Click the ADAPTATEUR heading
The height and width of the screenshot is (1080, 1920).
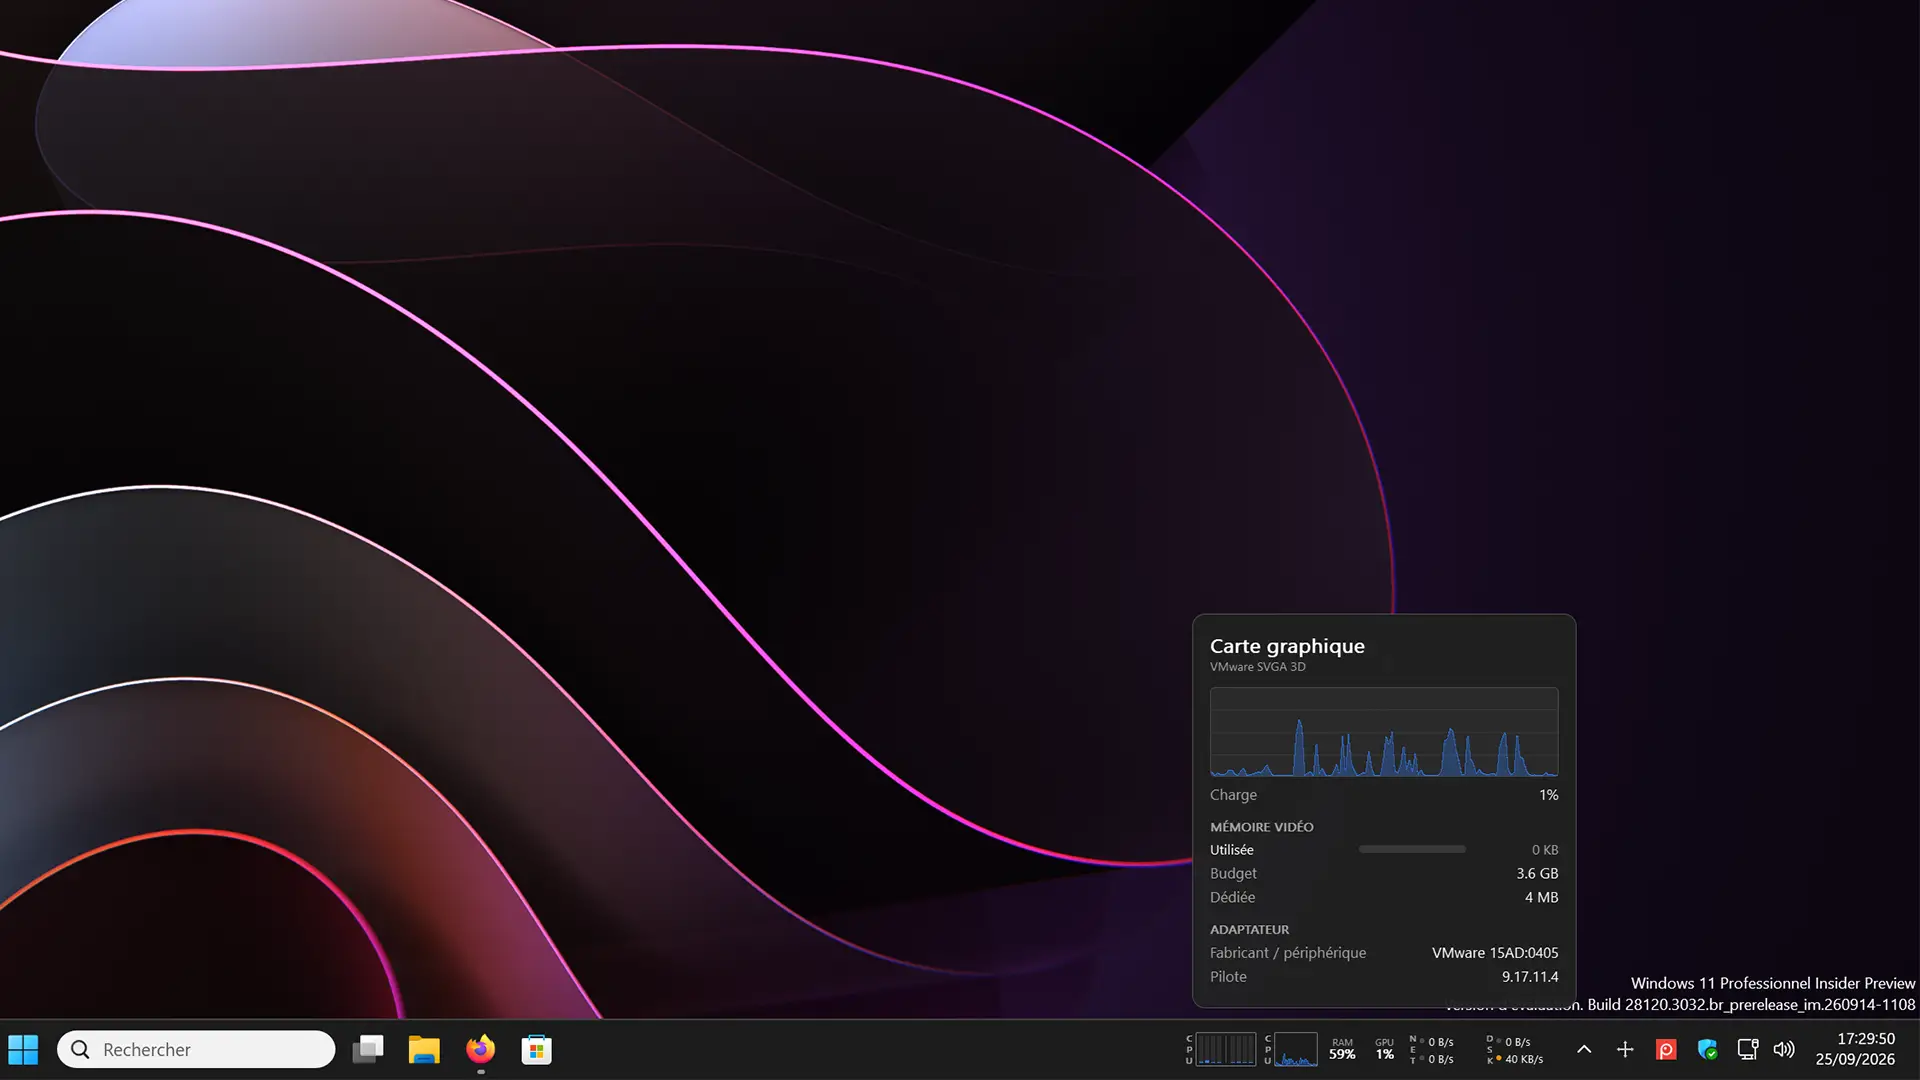coord(1249,930)
